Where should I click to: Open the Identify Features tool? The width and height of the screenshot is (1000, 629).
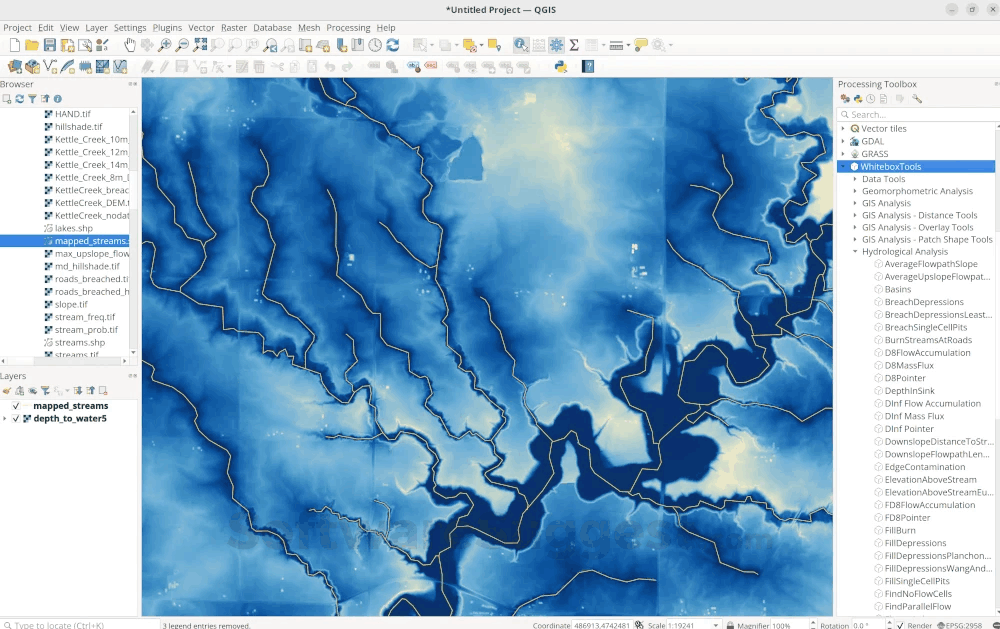[521, 44]
